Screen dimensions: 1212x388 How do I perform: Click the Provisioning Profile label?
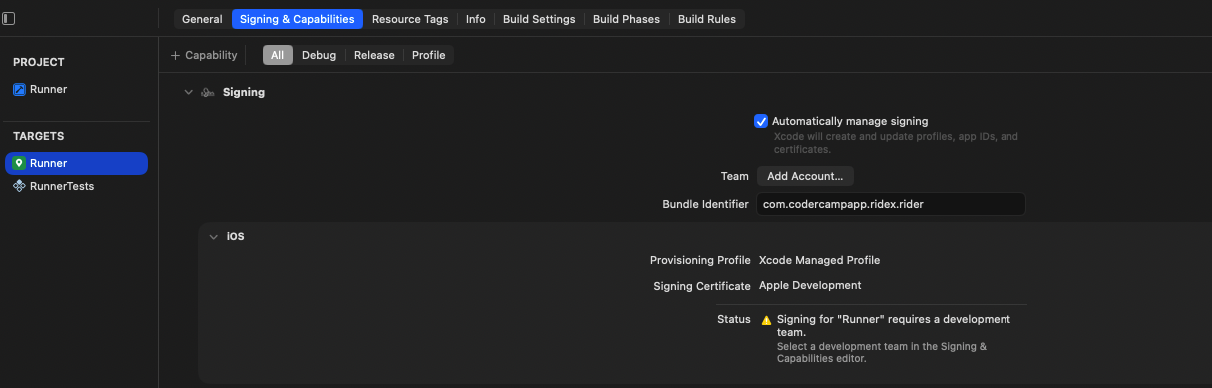point(700,260)
